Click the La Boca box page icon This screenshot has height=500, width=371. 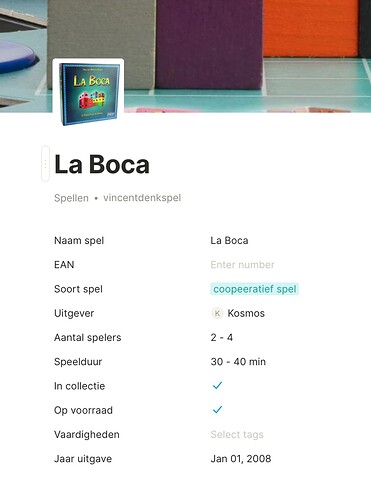pos(88,93)
